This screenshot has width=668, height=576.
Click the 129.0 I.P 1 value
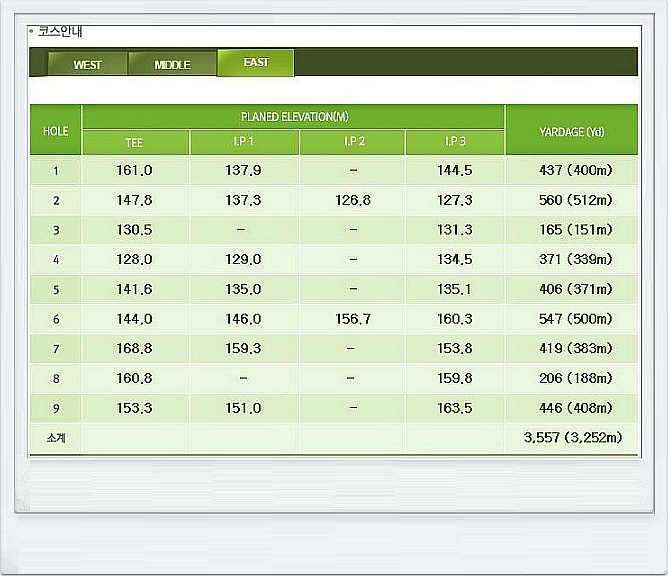point(244,260)
